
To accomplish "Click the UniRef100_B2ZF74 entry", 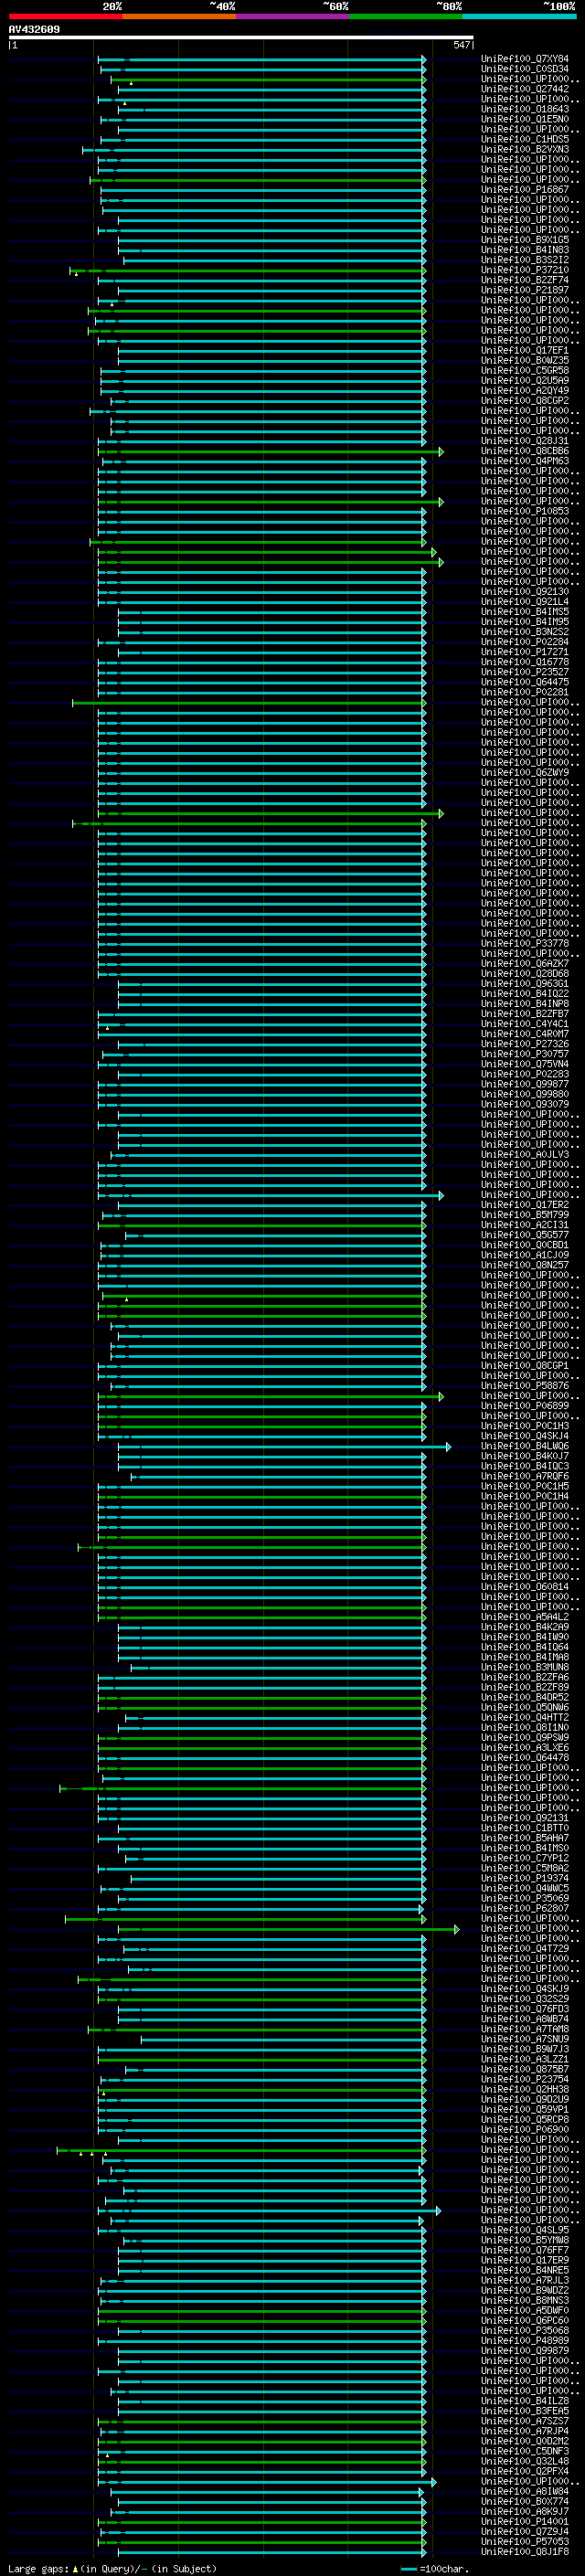I will click(525, 280).
